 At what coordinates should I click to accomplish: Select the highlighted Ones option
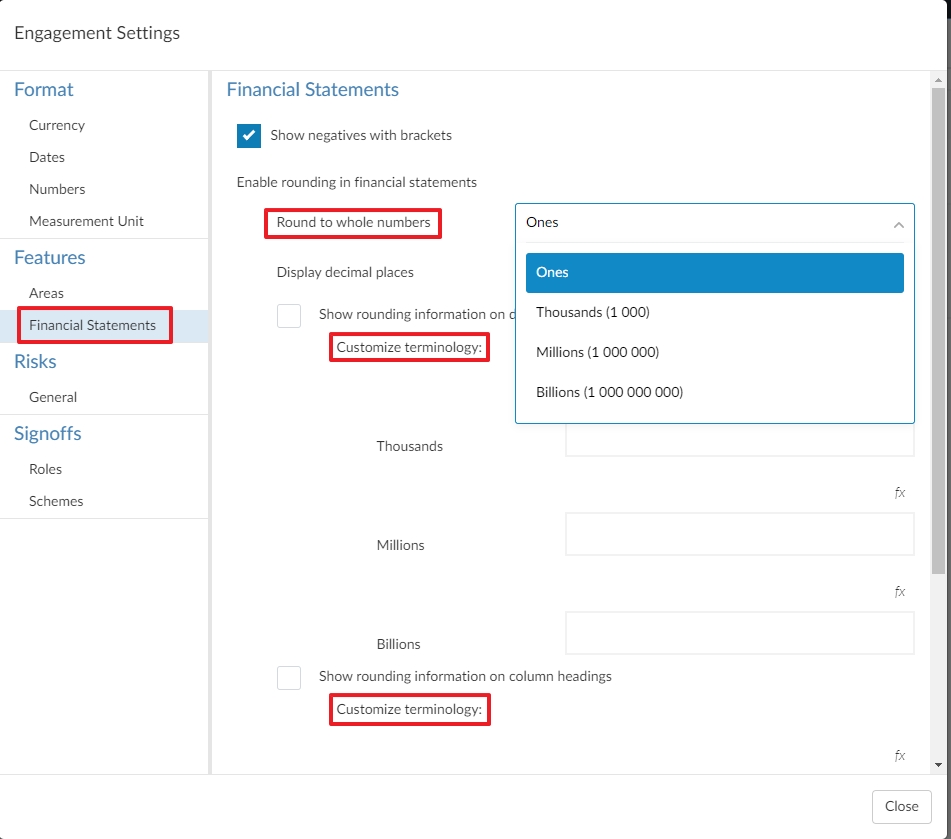pyautogui.click(x=714, y=273)
